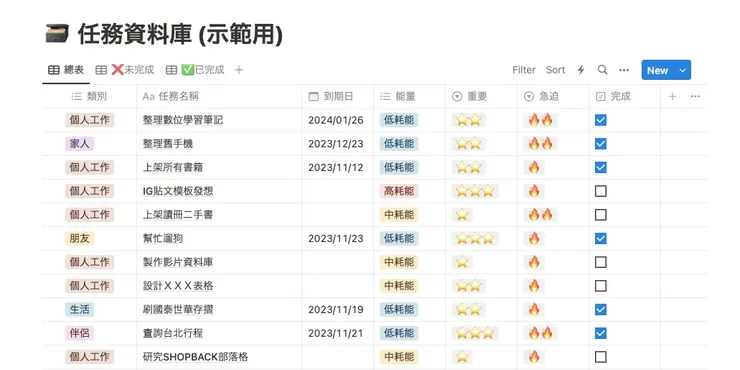
Task: Click the 朋友 category tag
Action: tap(79, 238)
